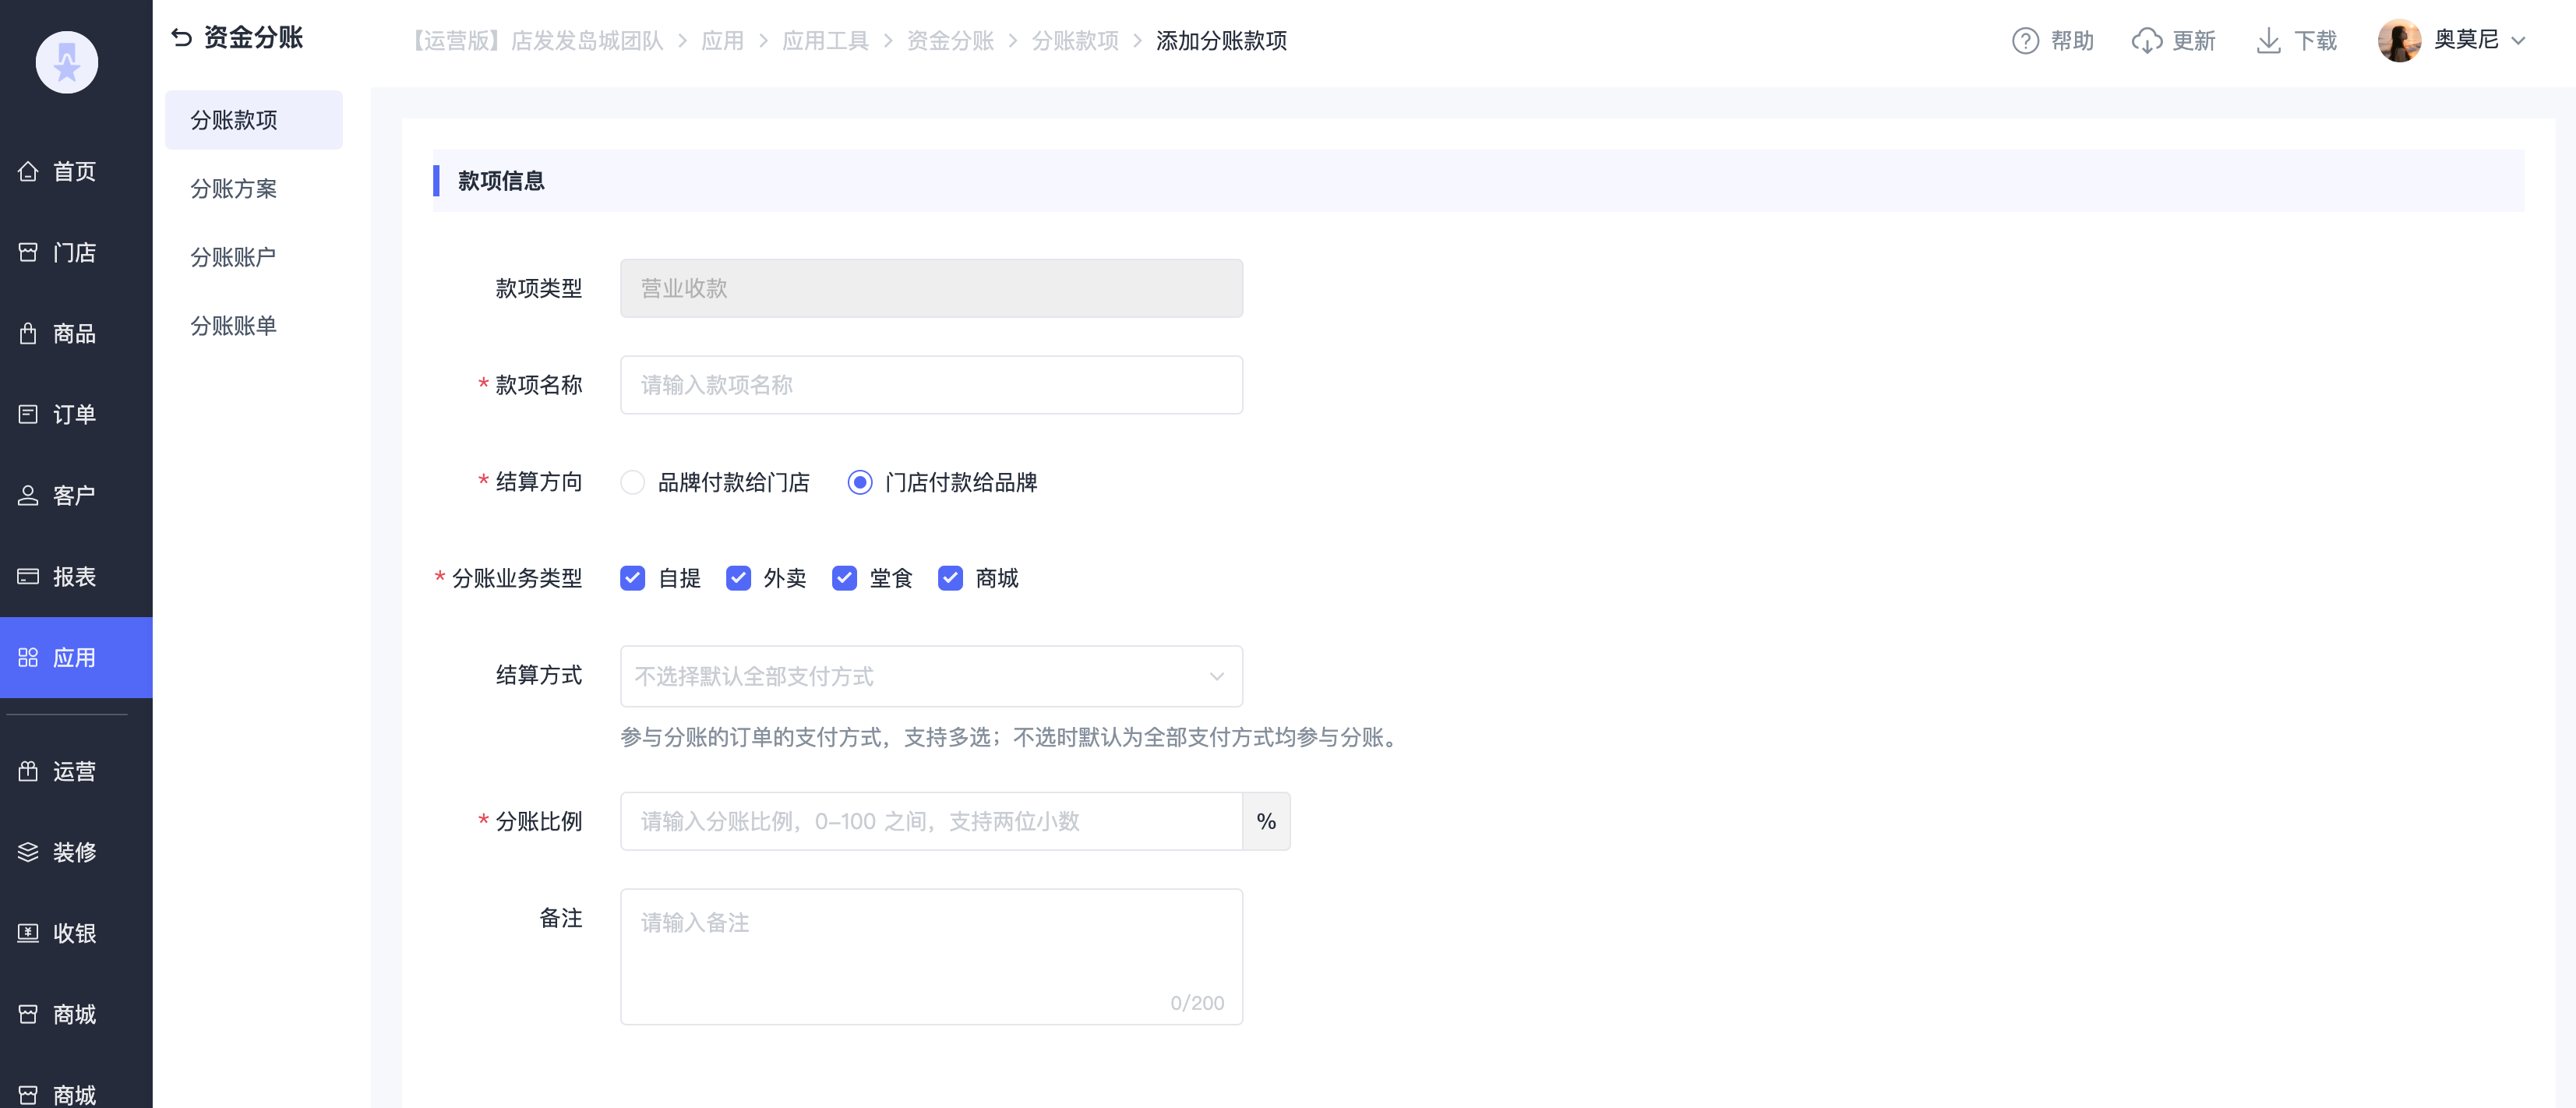This screenshot has height=1108, width=2576.
Task: Open 商品 shopping bag icon
Action: coord(28,333)
